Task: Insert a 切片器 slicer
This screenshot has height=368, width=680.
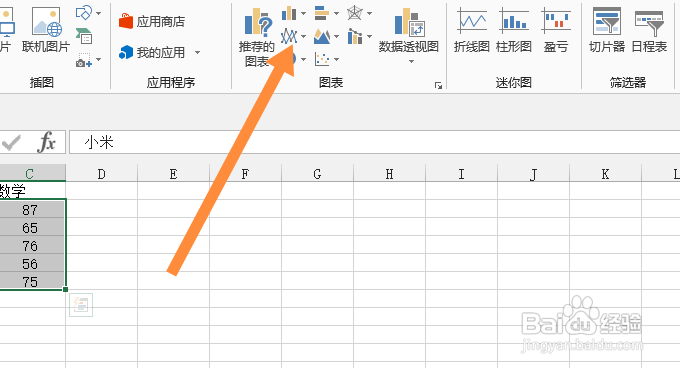Action: coord(607,30)
